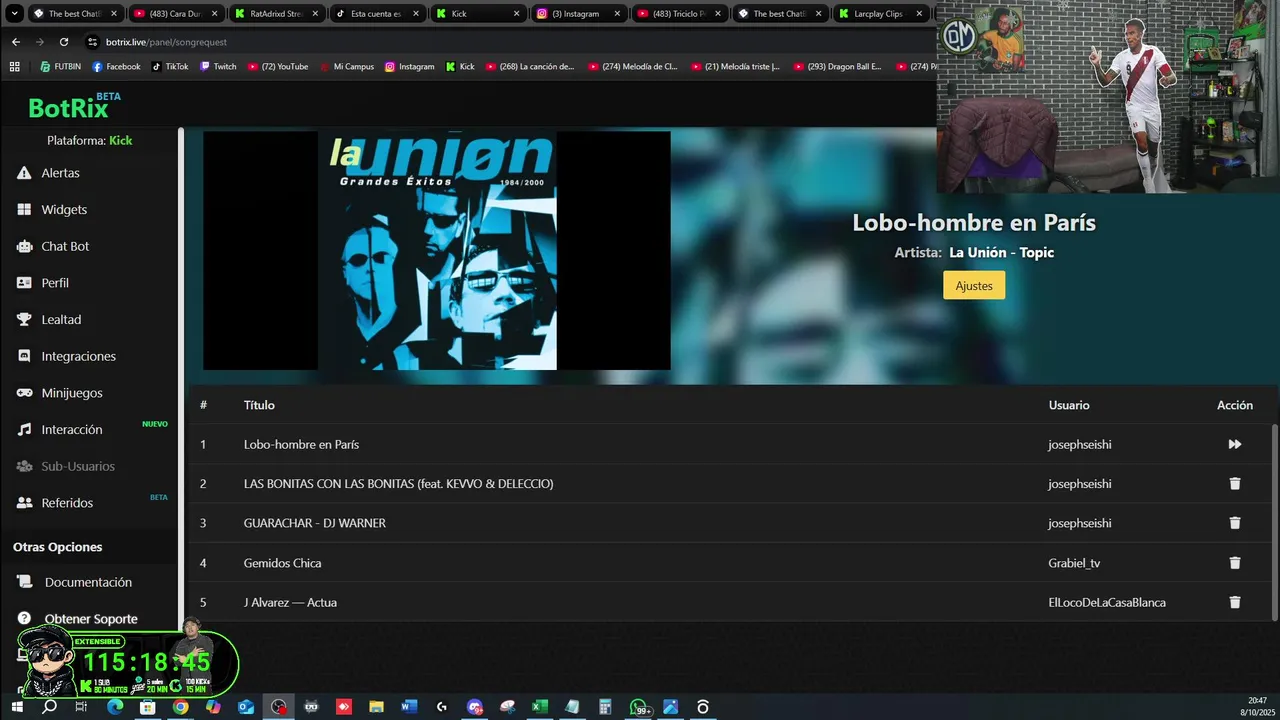Switch to the (3) Instagram tab
Viewport: 1280px width, 720px height.
[578, 14]
